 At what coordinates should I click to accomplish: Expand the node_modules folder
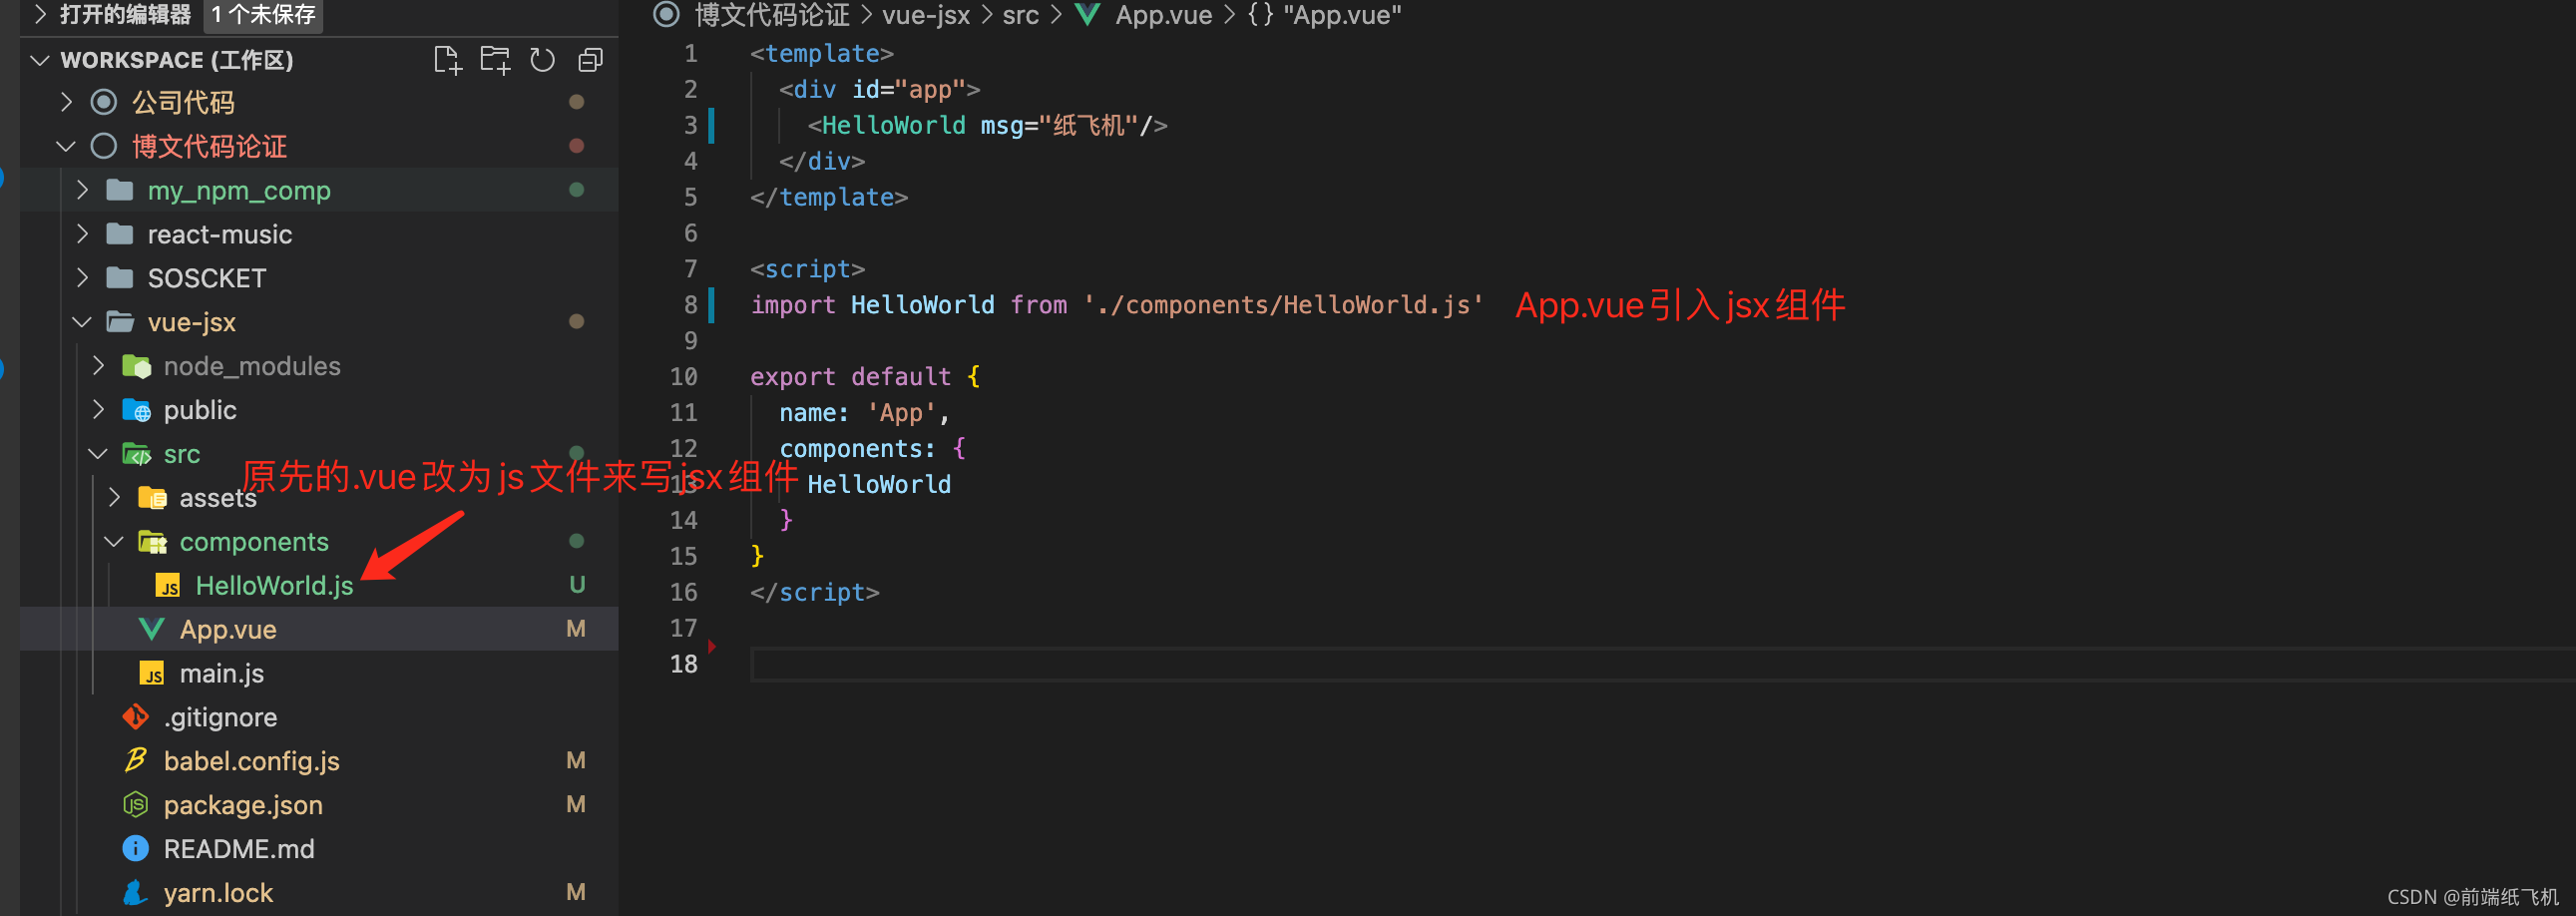tap(252, 366)
